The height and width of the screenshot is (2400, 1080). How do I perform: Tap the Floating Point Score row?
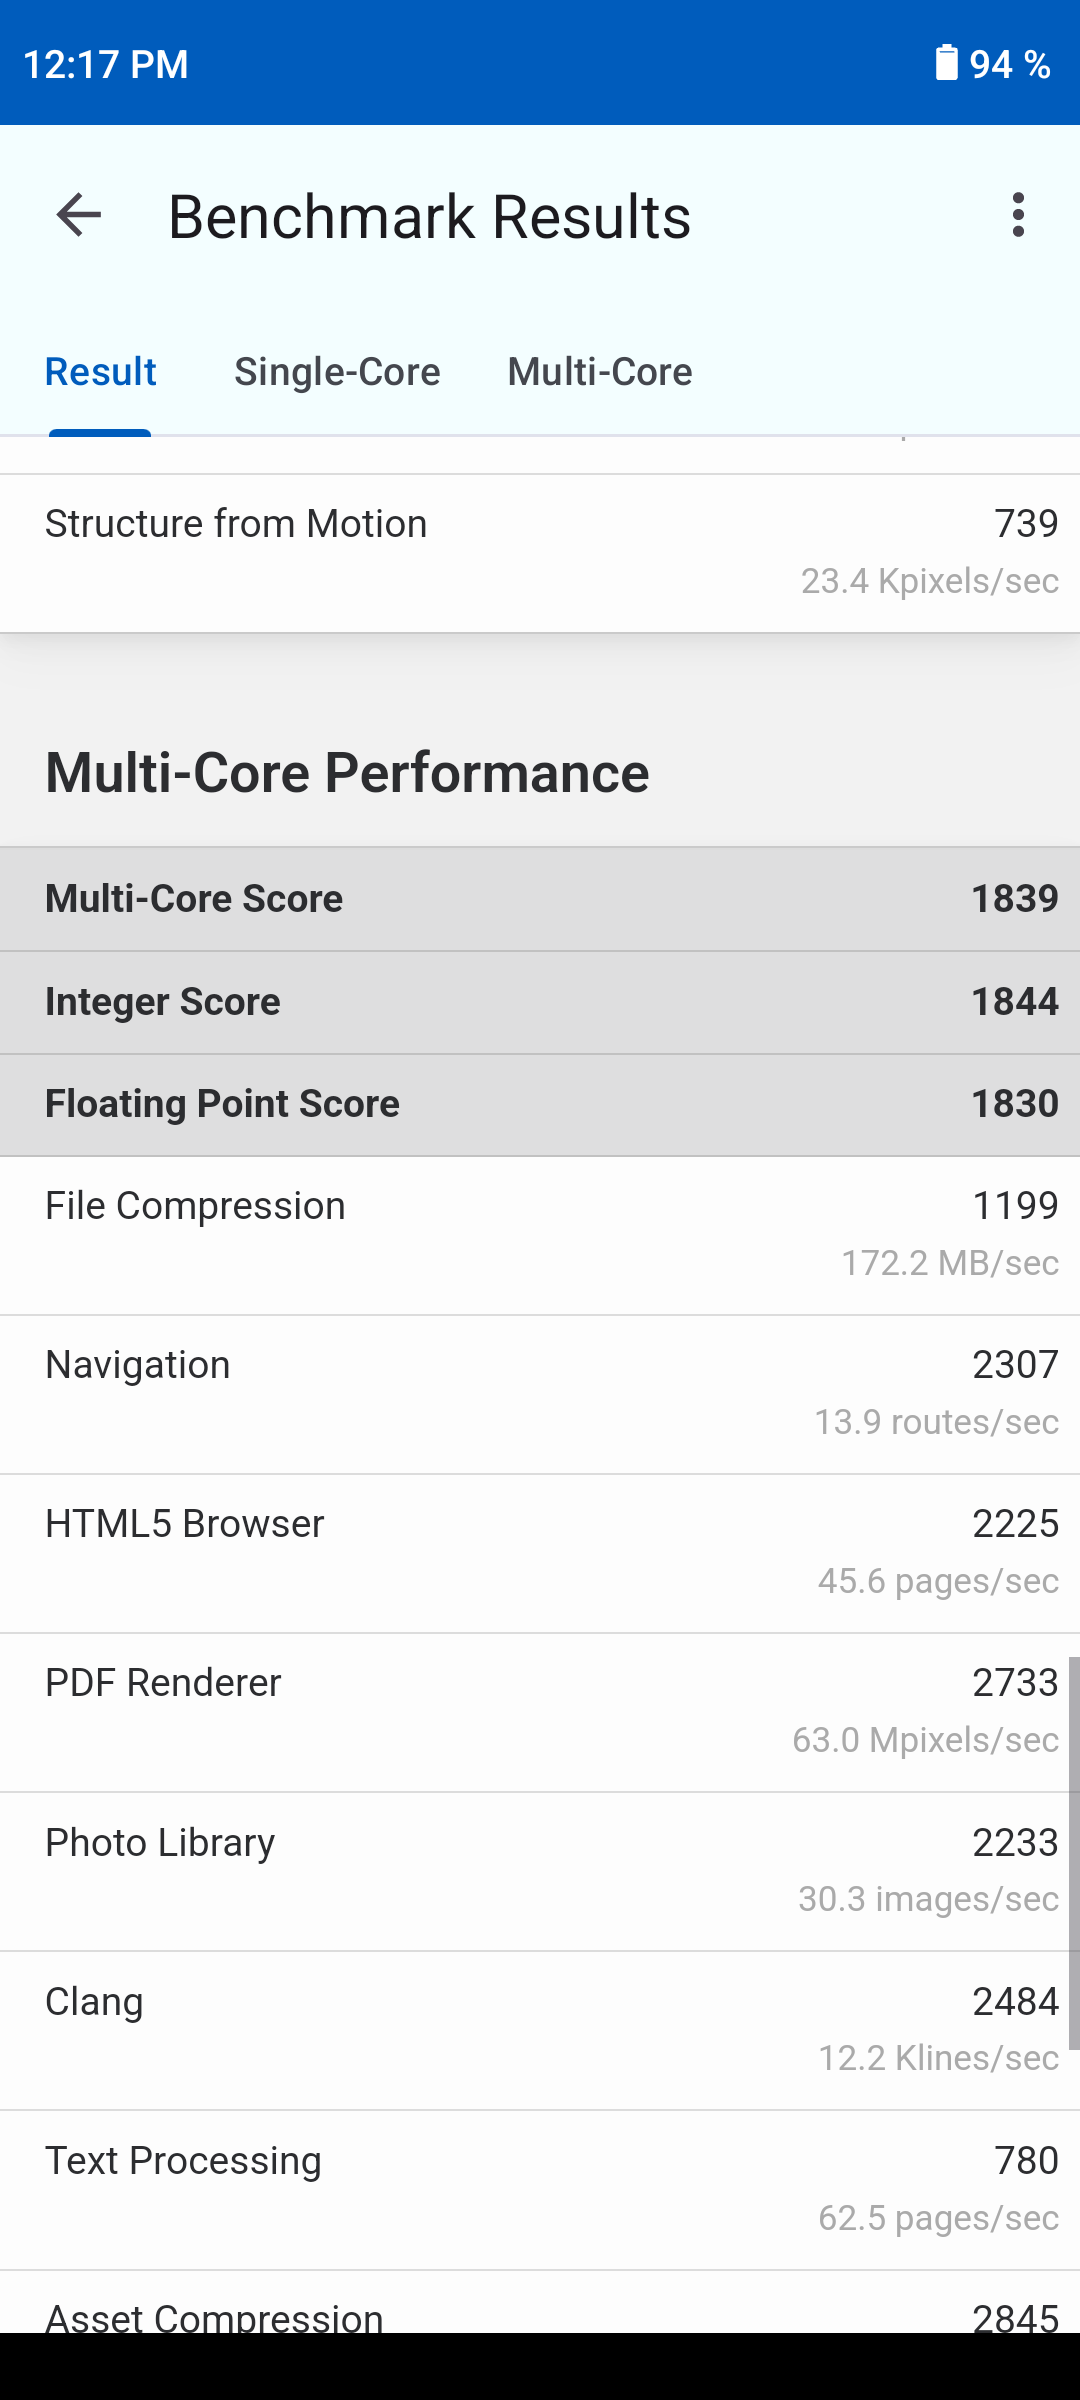point(540,1104)
